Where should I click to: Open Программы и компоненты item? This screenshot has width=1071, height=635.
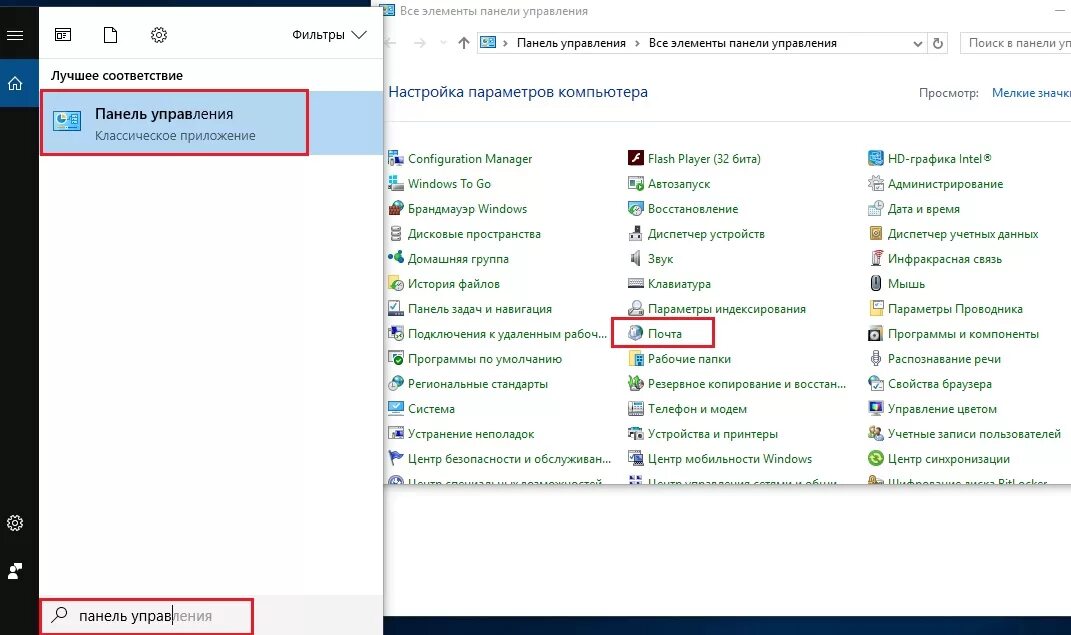[x=954, y=334]
